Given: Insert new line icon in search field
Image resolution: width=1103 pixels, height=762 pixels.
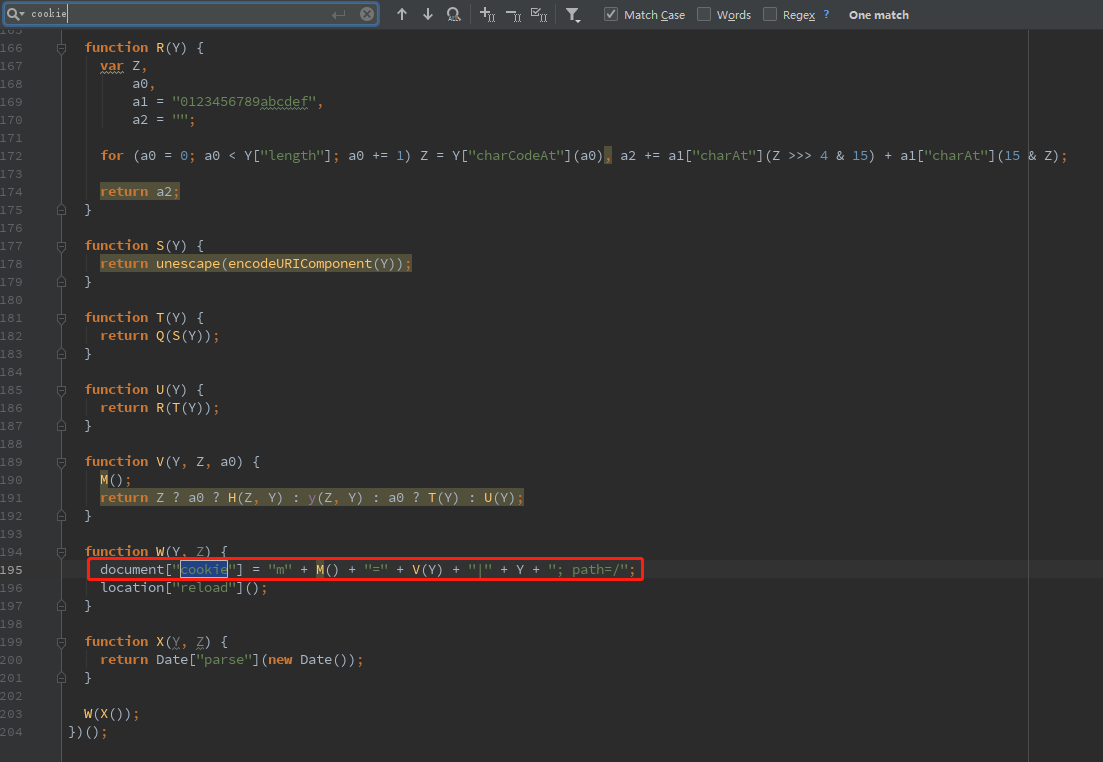Looking at the screenshot, I should coord(339,14).
